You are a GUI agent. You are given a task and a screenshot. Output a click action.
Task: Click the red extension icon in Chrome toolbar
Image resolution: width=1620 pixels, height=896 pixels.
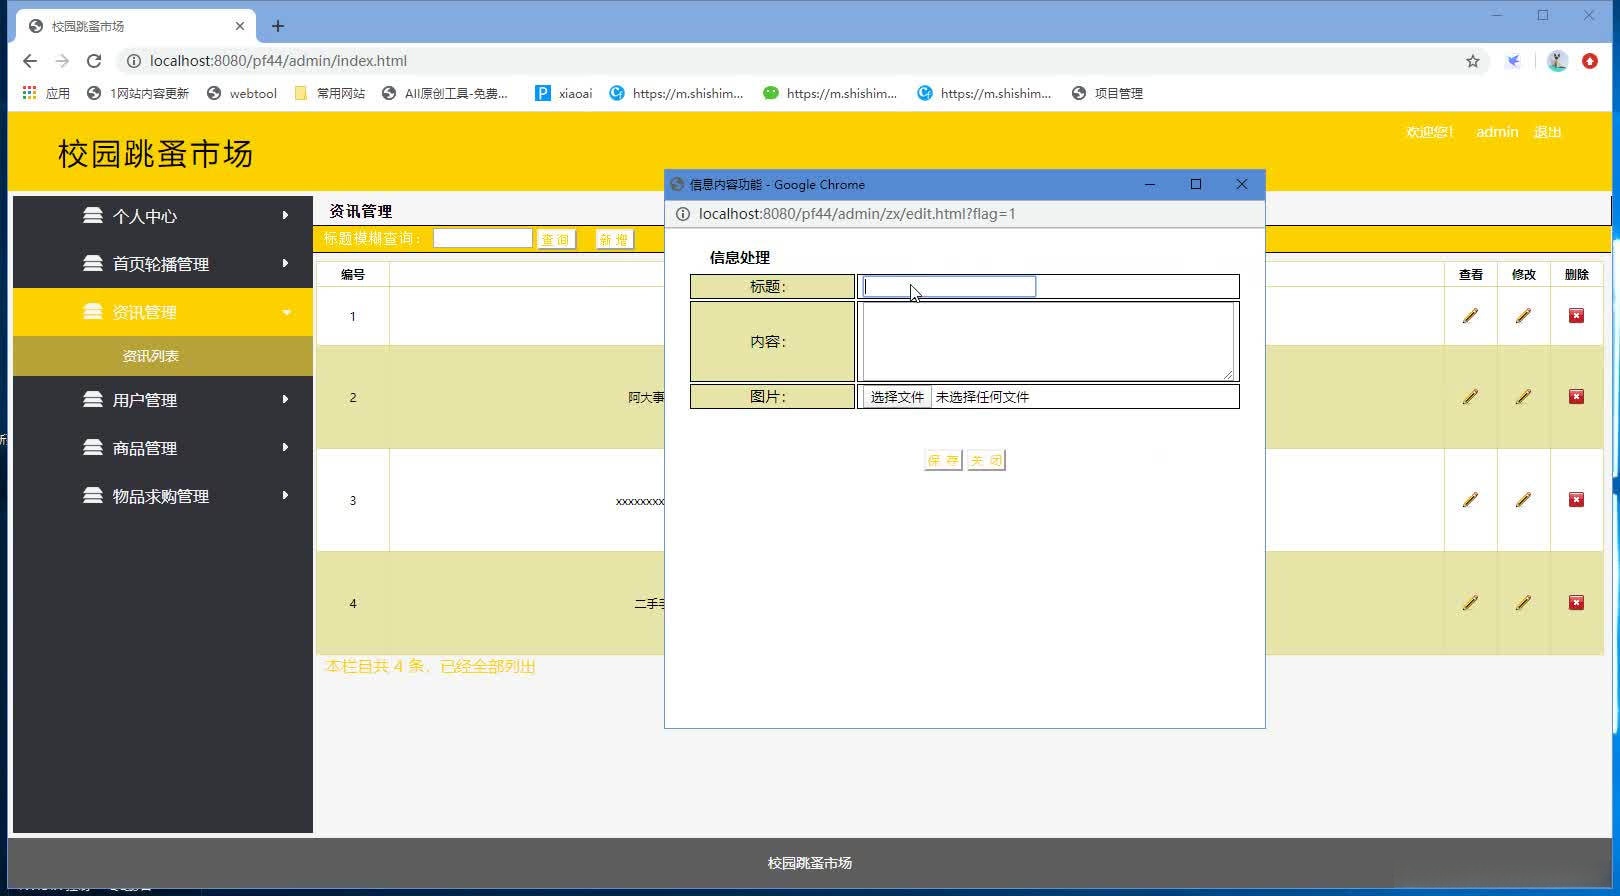(1590, 61)
